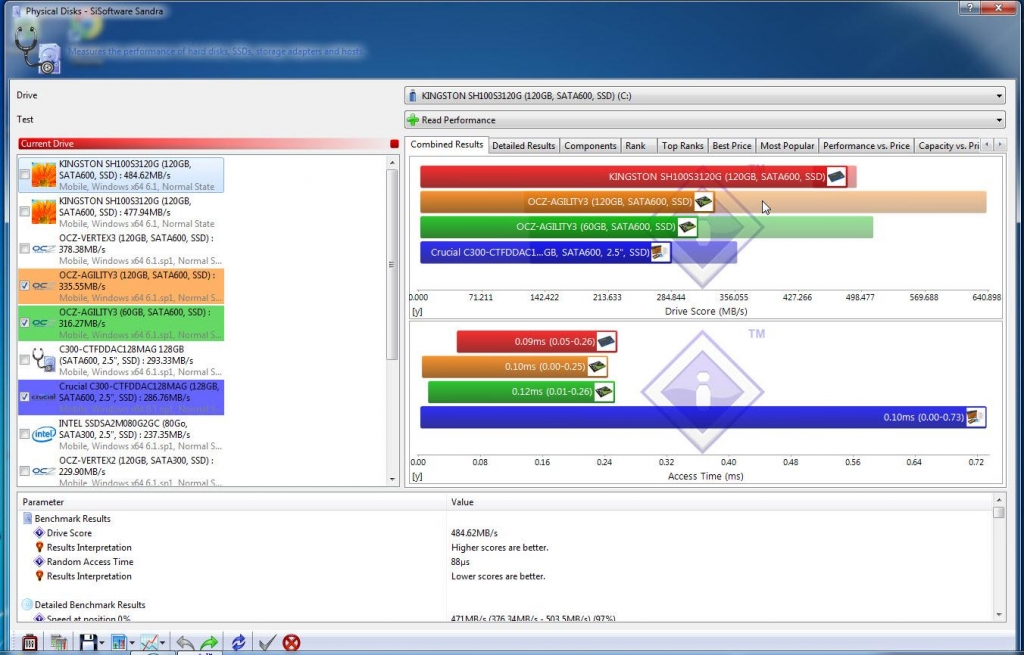Click the bar chart view icon
Viewport: 1024px width, 655px height.
coord(119,643)
